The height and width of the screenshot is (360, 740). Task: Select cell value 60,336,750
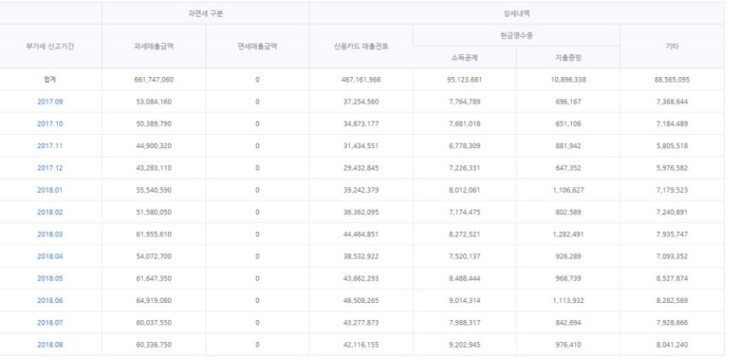154,345
